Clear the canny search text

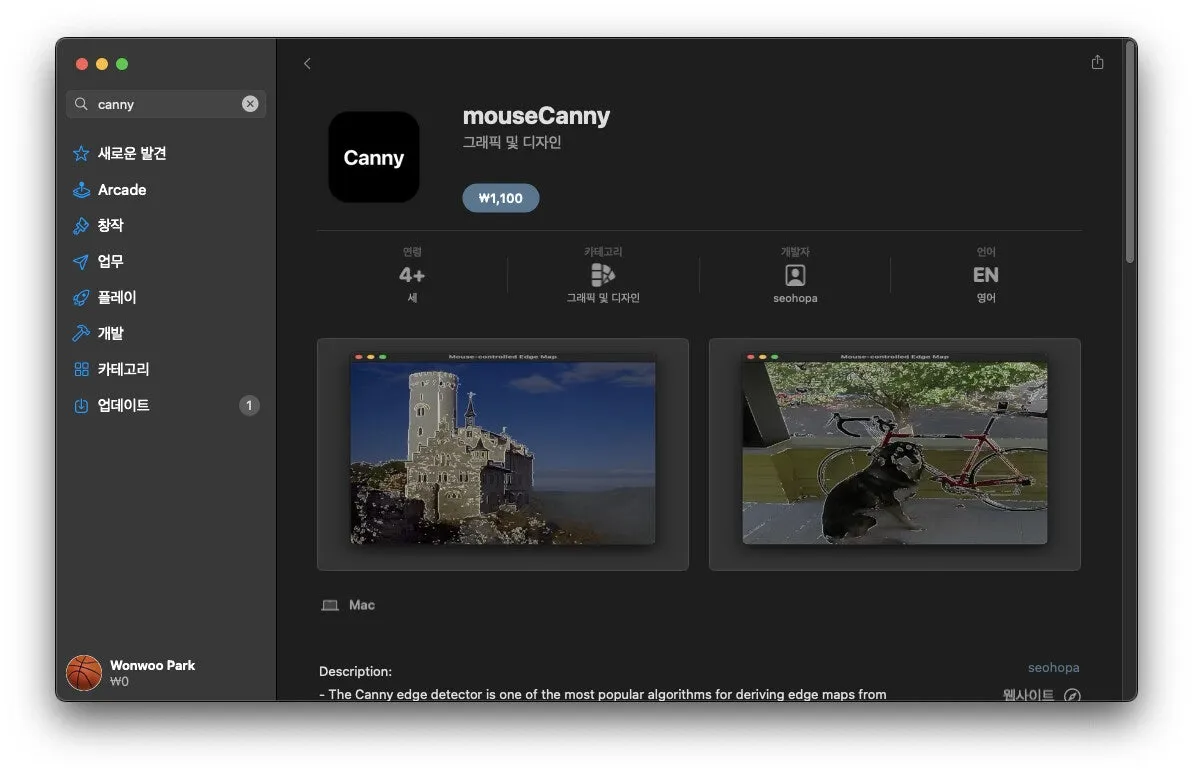point(250,103)
